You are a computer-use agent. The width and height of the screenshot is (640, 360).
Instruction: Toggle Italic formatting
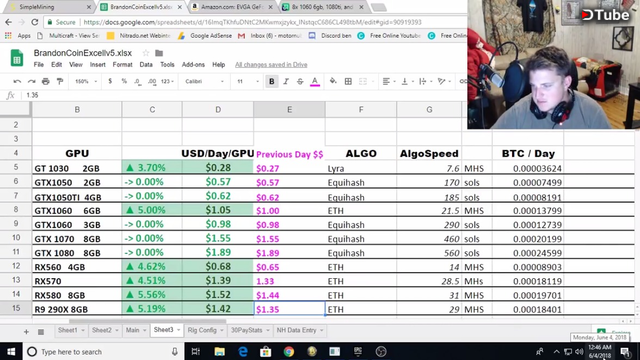click(x=286, y=82)
